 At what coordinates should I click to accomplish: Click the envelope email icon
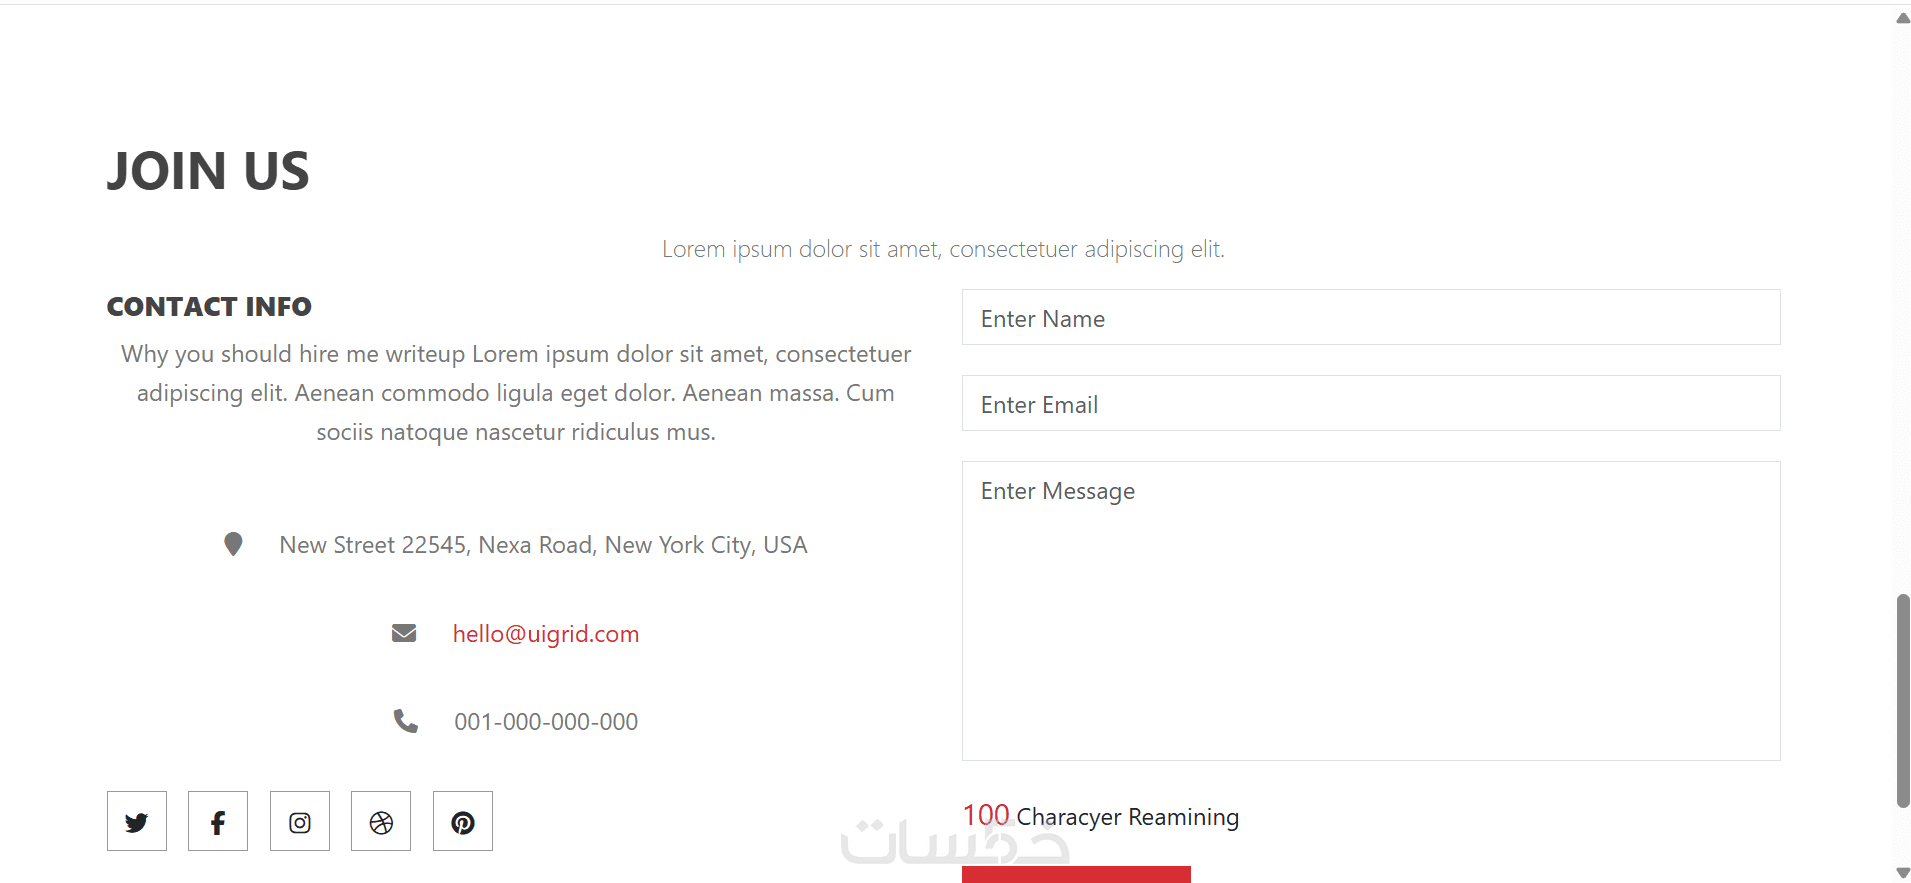point(404,633)
